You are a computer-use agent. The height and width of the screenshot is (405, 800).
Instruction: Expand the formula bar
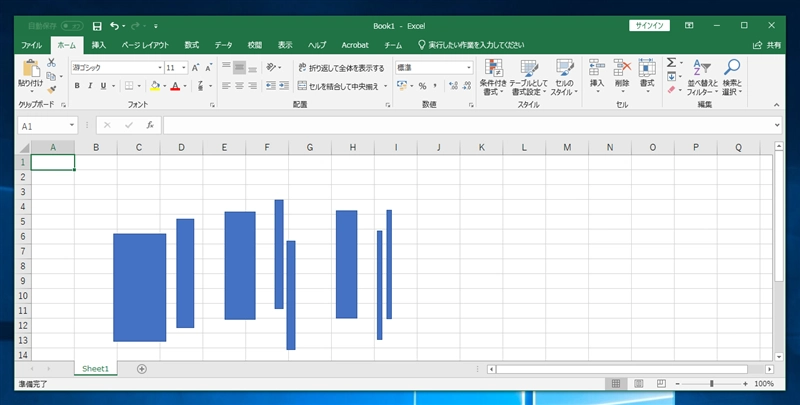click(x=777, y=125)
